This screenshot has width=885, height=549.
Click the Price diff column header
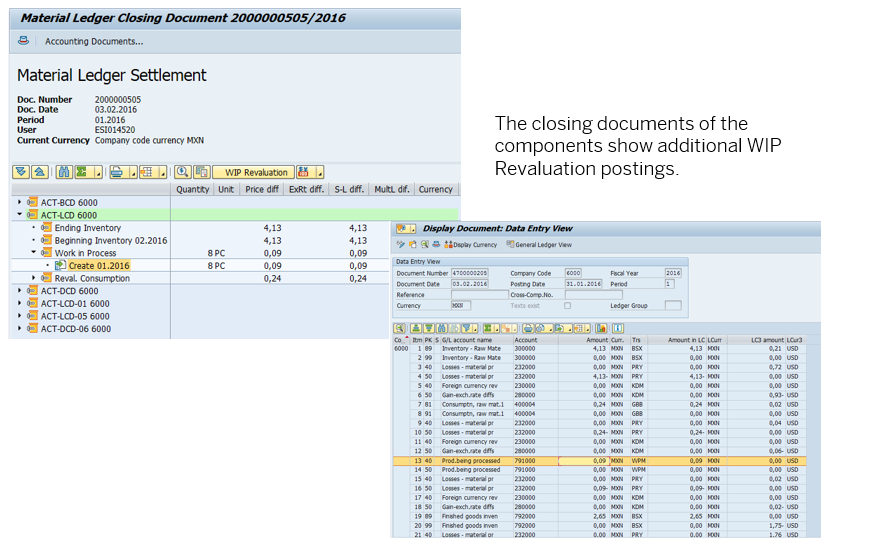pyautogui.click(x=262, y=189)
